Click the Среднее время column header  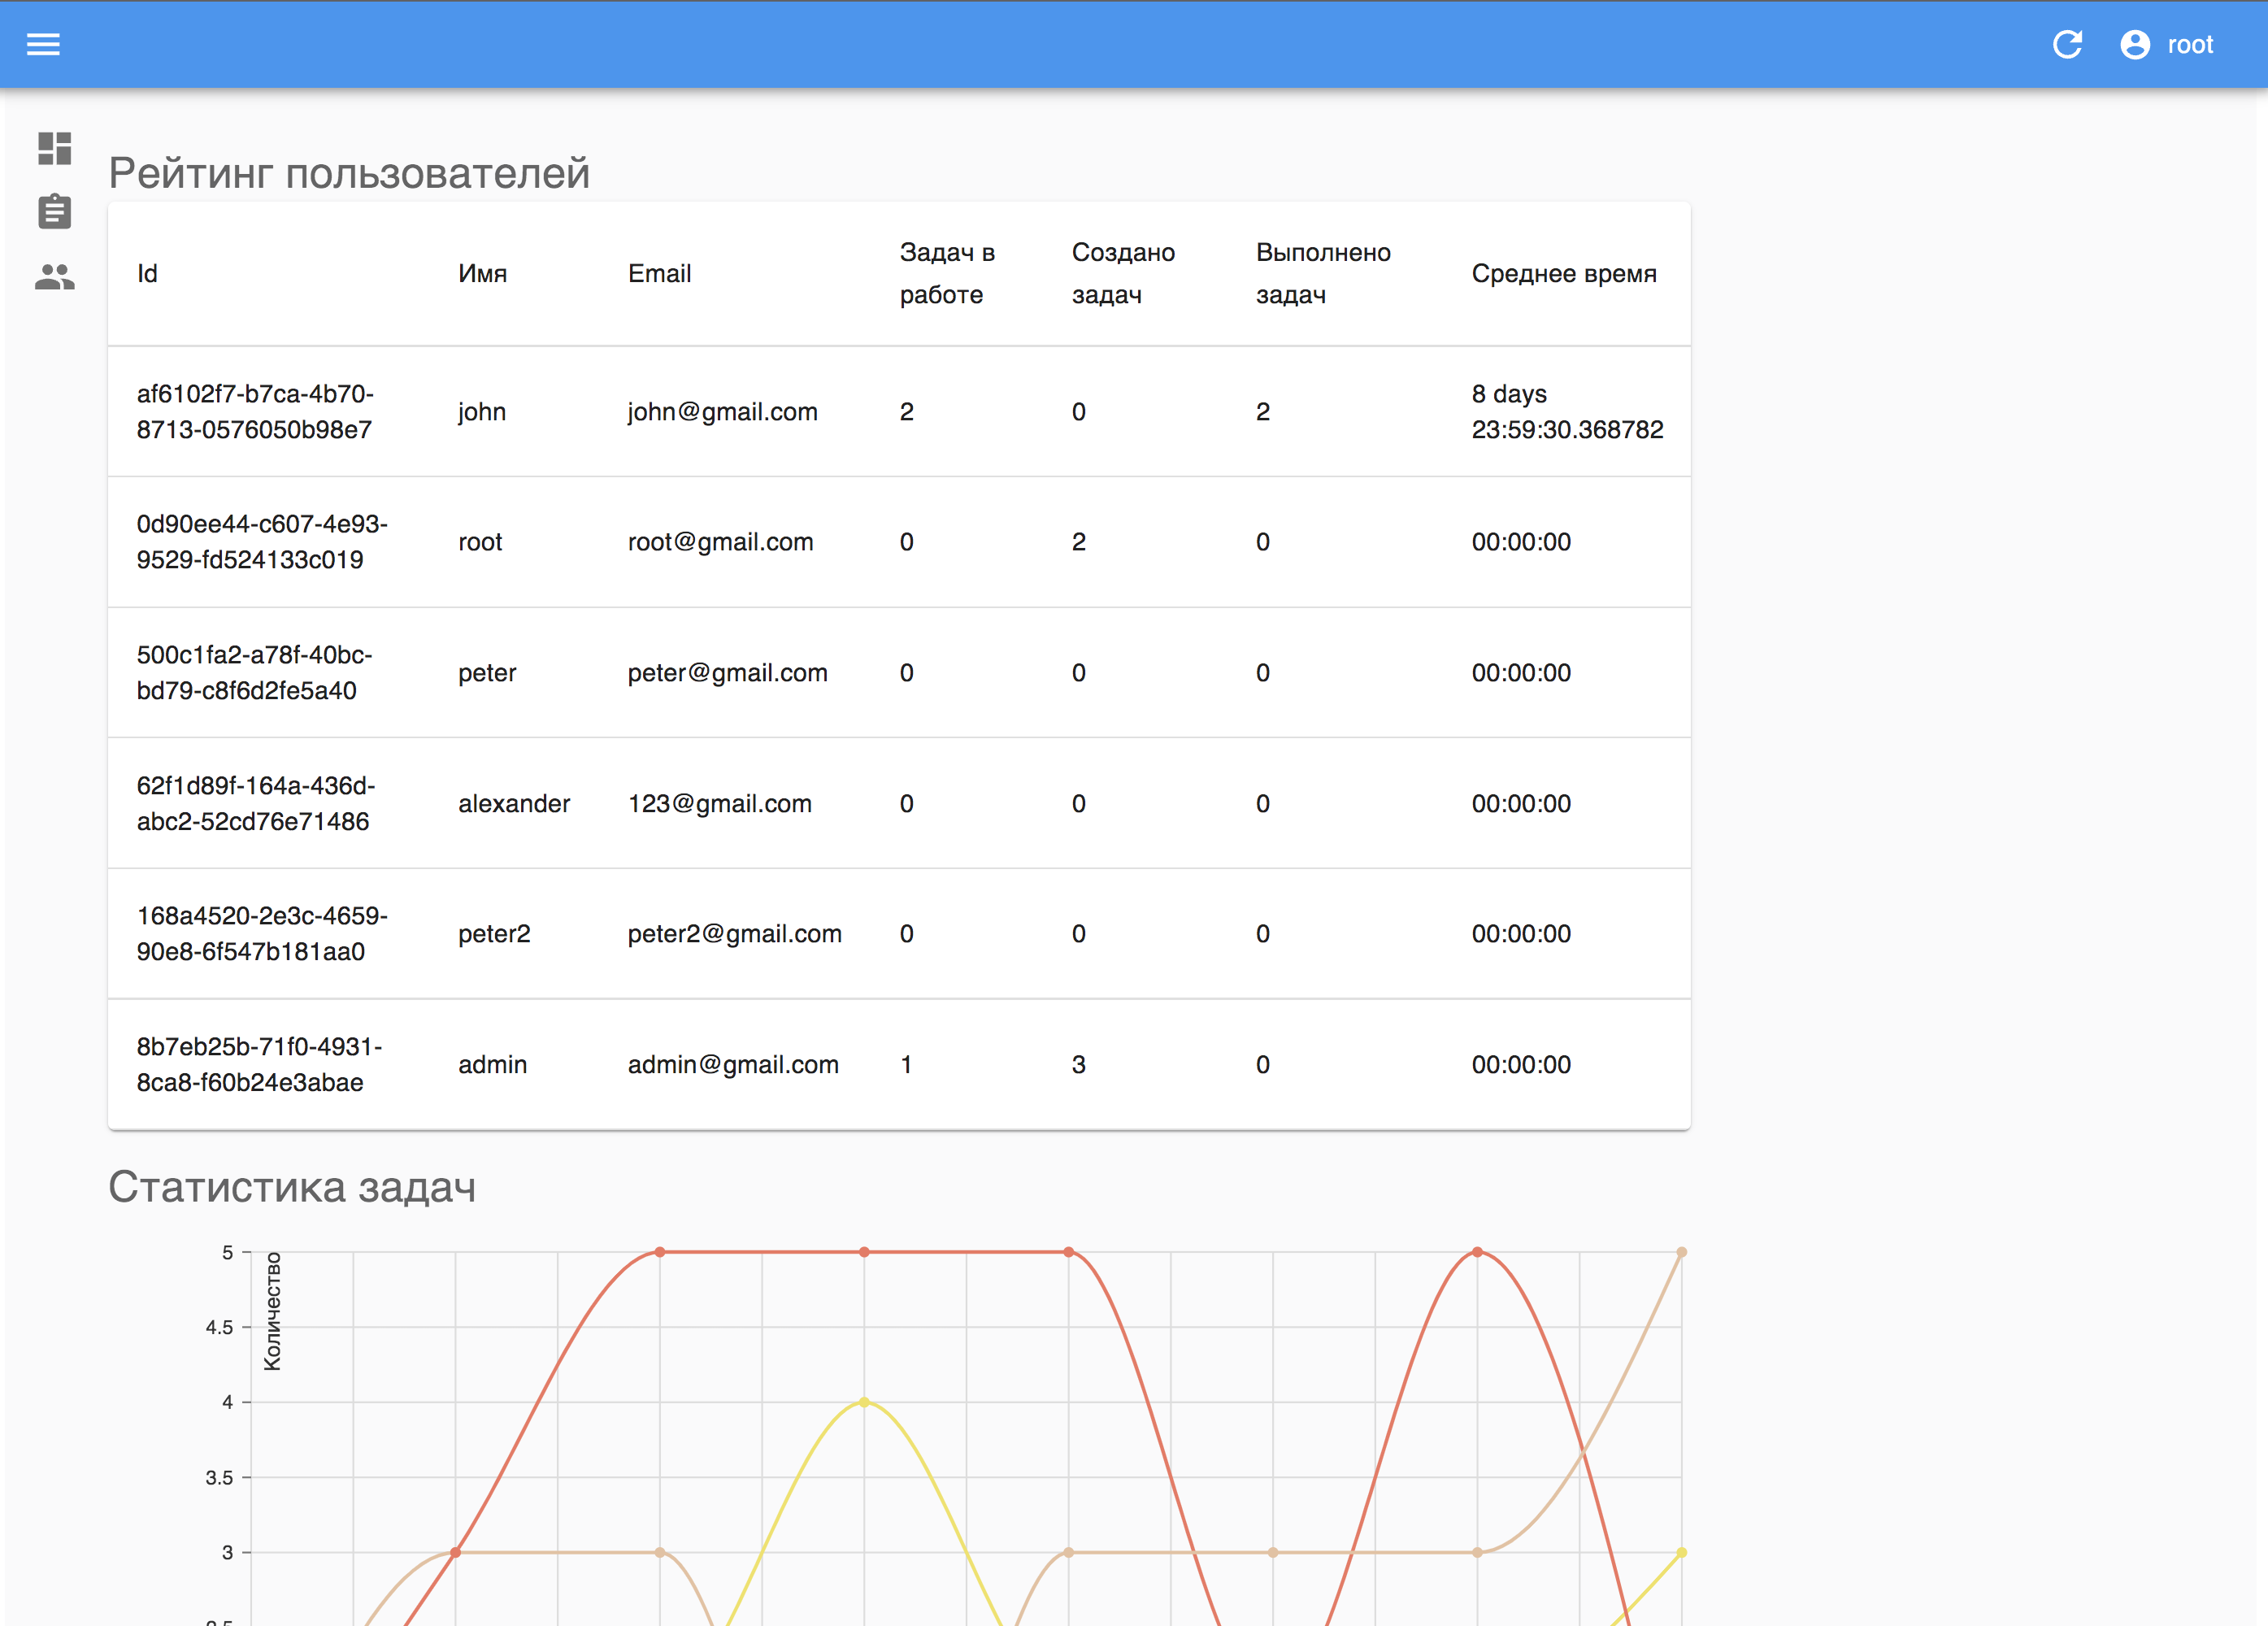[x=1564, y=273]
